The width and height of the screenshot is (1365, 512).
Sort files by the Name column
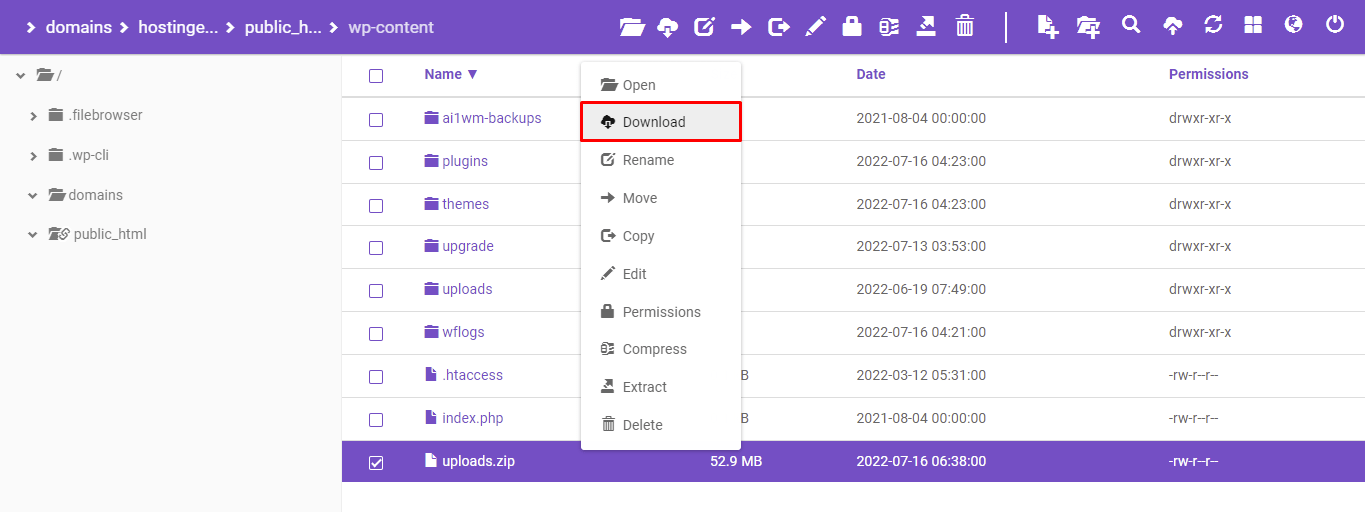click(x=451, y=74)
